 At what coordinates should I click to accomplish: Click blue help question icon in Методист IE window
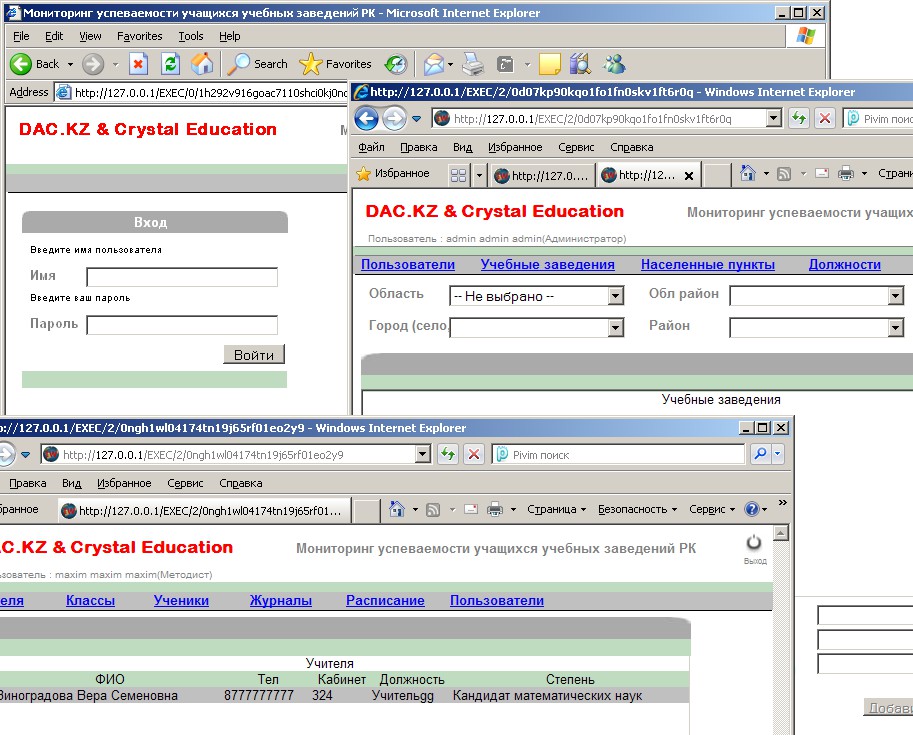(x=752, y=509)
